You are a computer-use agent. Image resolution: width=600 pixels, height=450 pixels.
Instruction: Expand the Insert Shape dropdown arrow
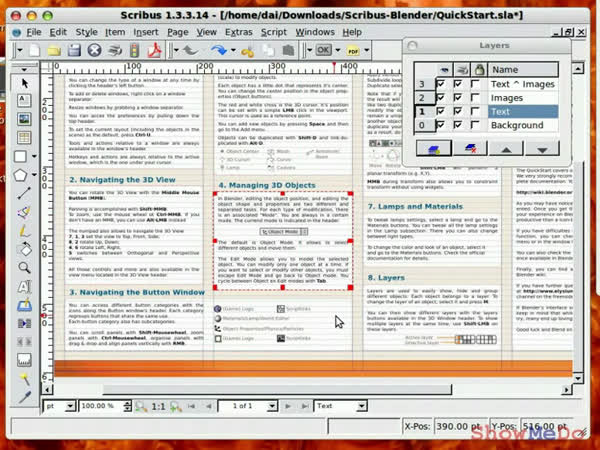coord(34,156)
